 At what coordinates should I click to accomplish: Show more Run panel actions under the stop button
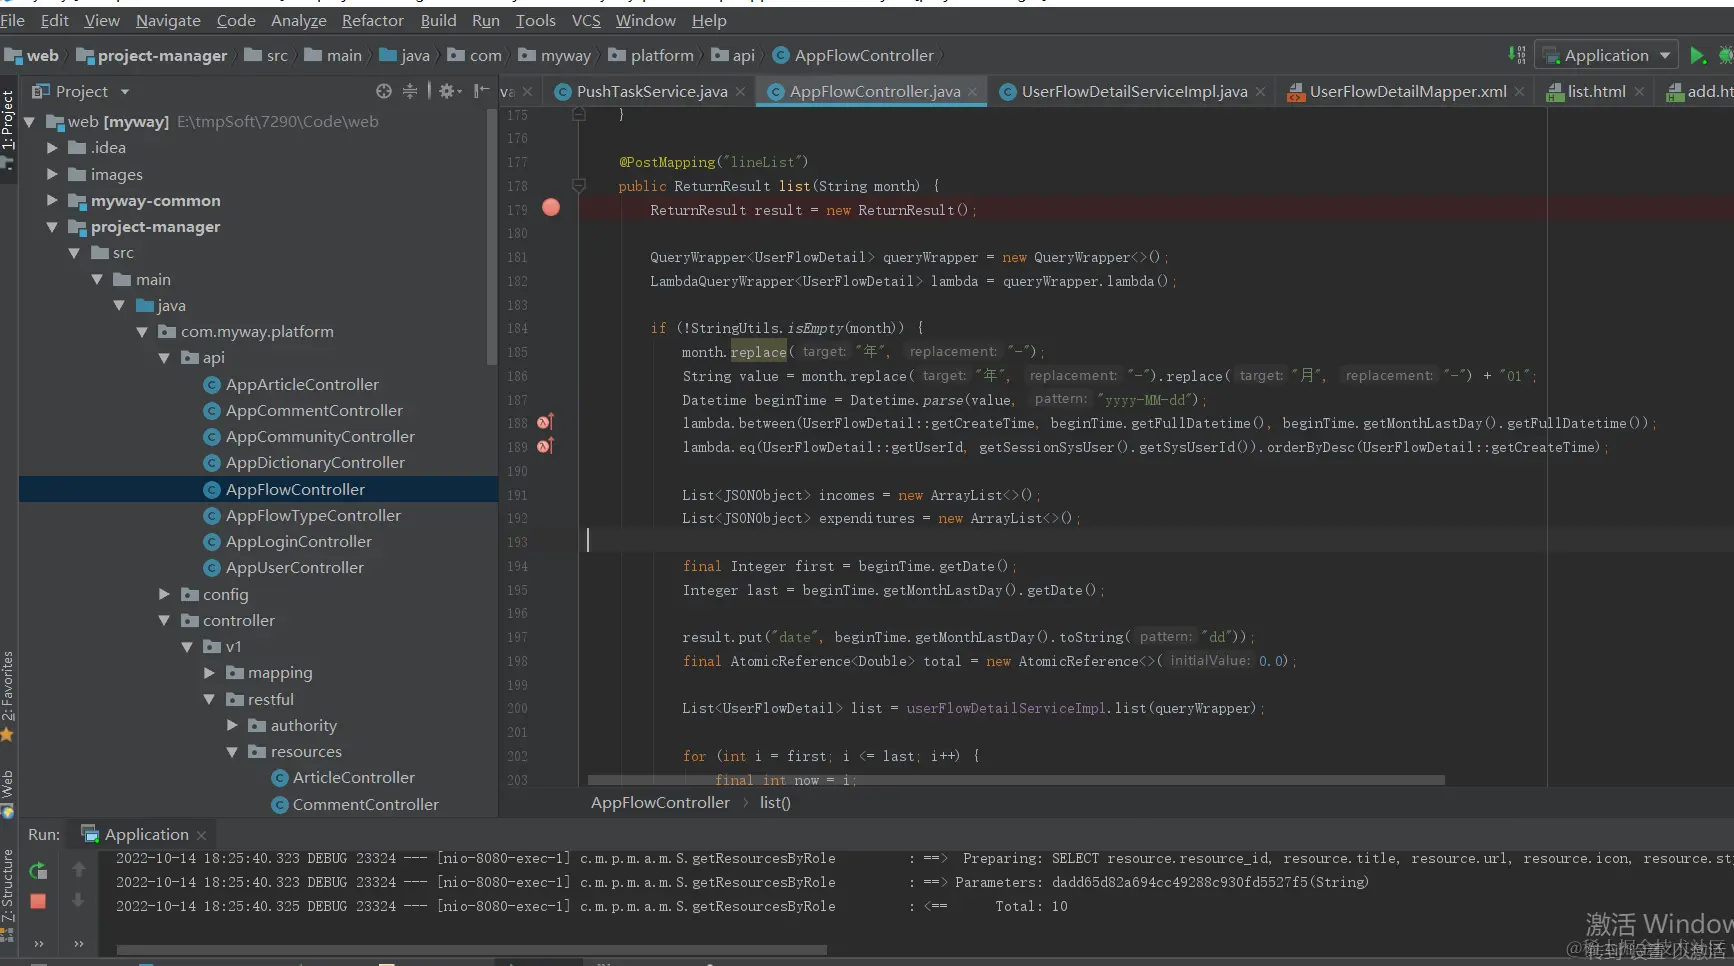(x=39, y=943)
